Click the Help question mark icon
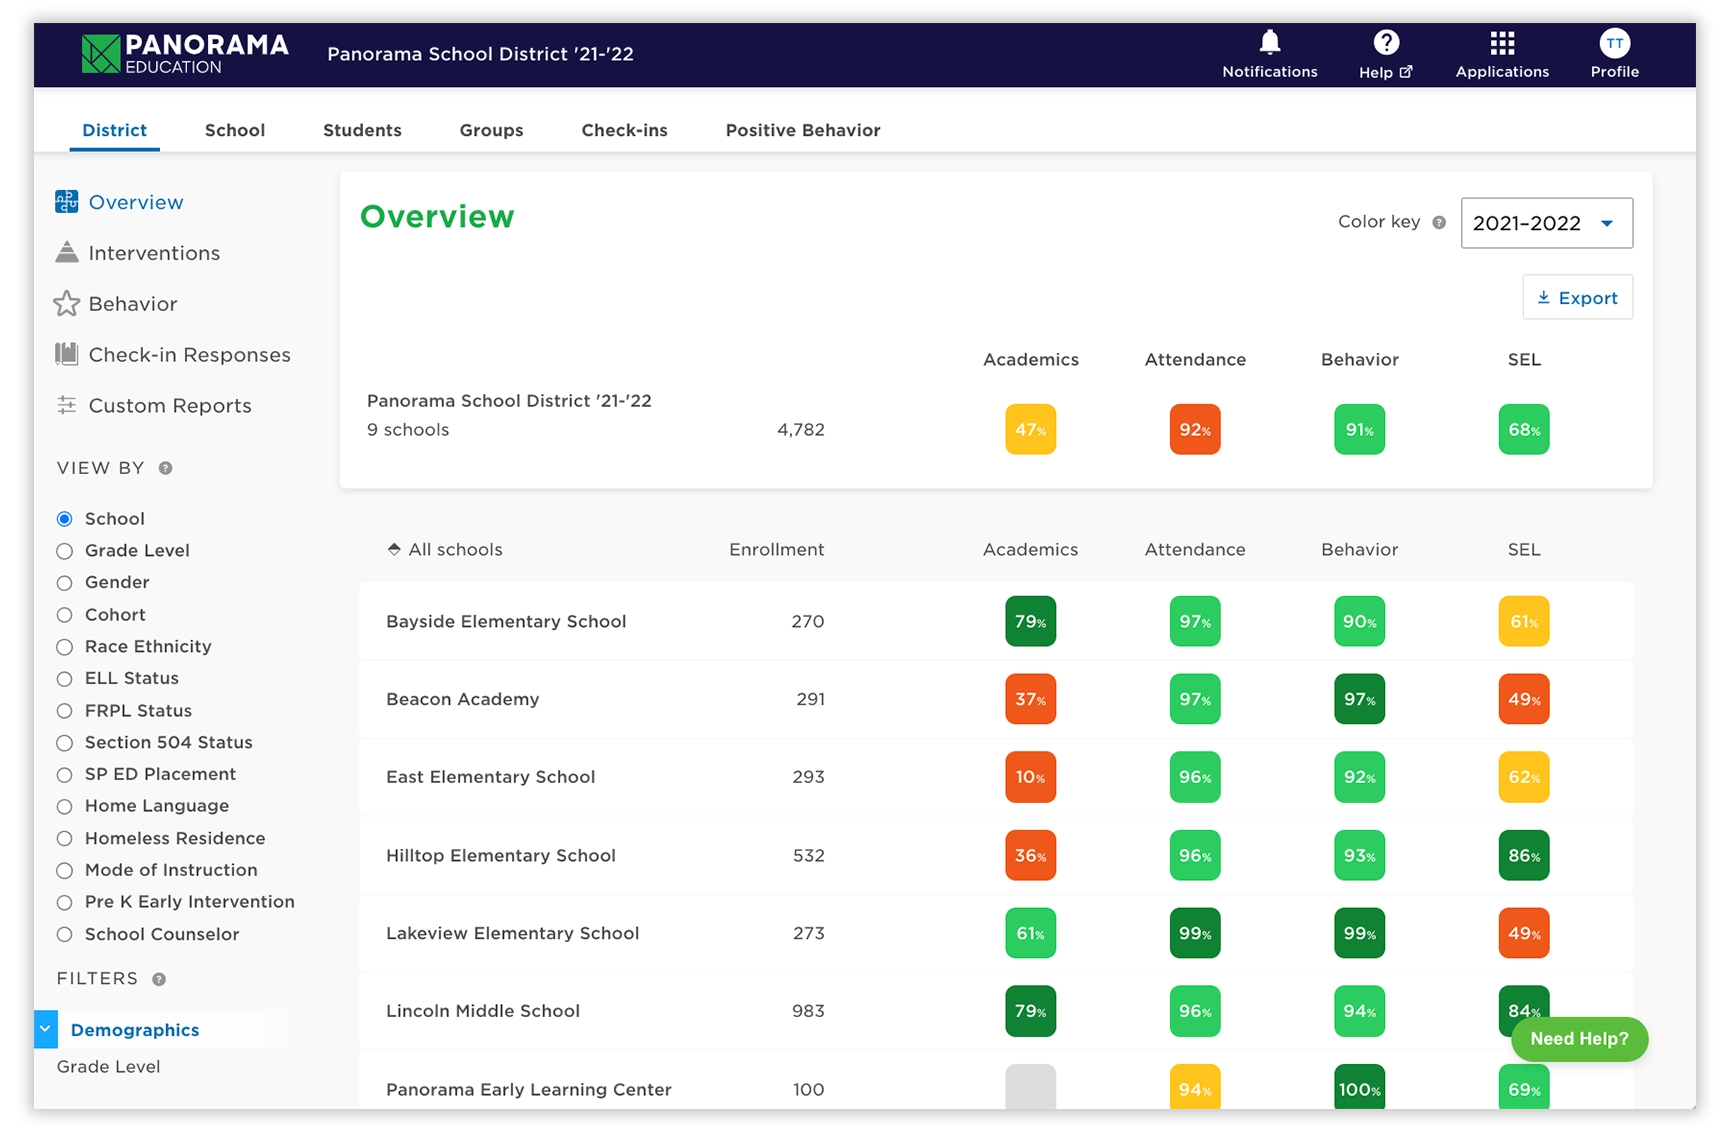This screenshot has height=1132, width=1730. point(1385,43)
